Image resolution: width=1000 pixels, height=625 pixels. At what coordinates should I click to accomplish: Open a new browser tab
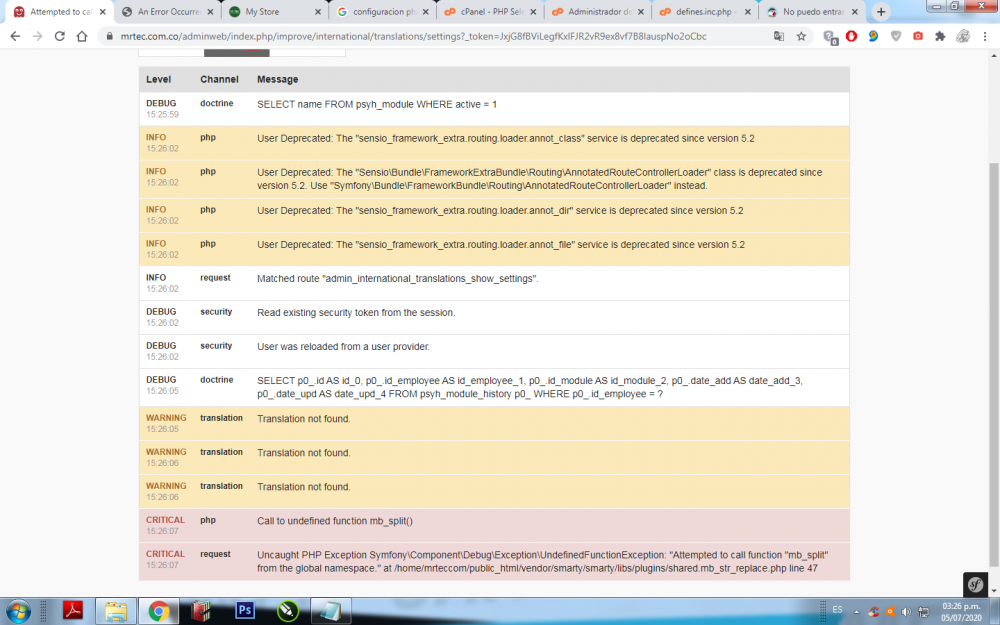881,11
